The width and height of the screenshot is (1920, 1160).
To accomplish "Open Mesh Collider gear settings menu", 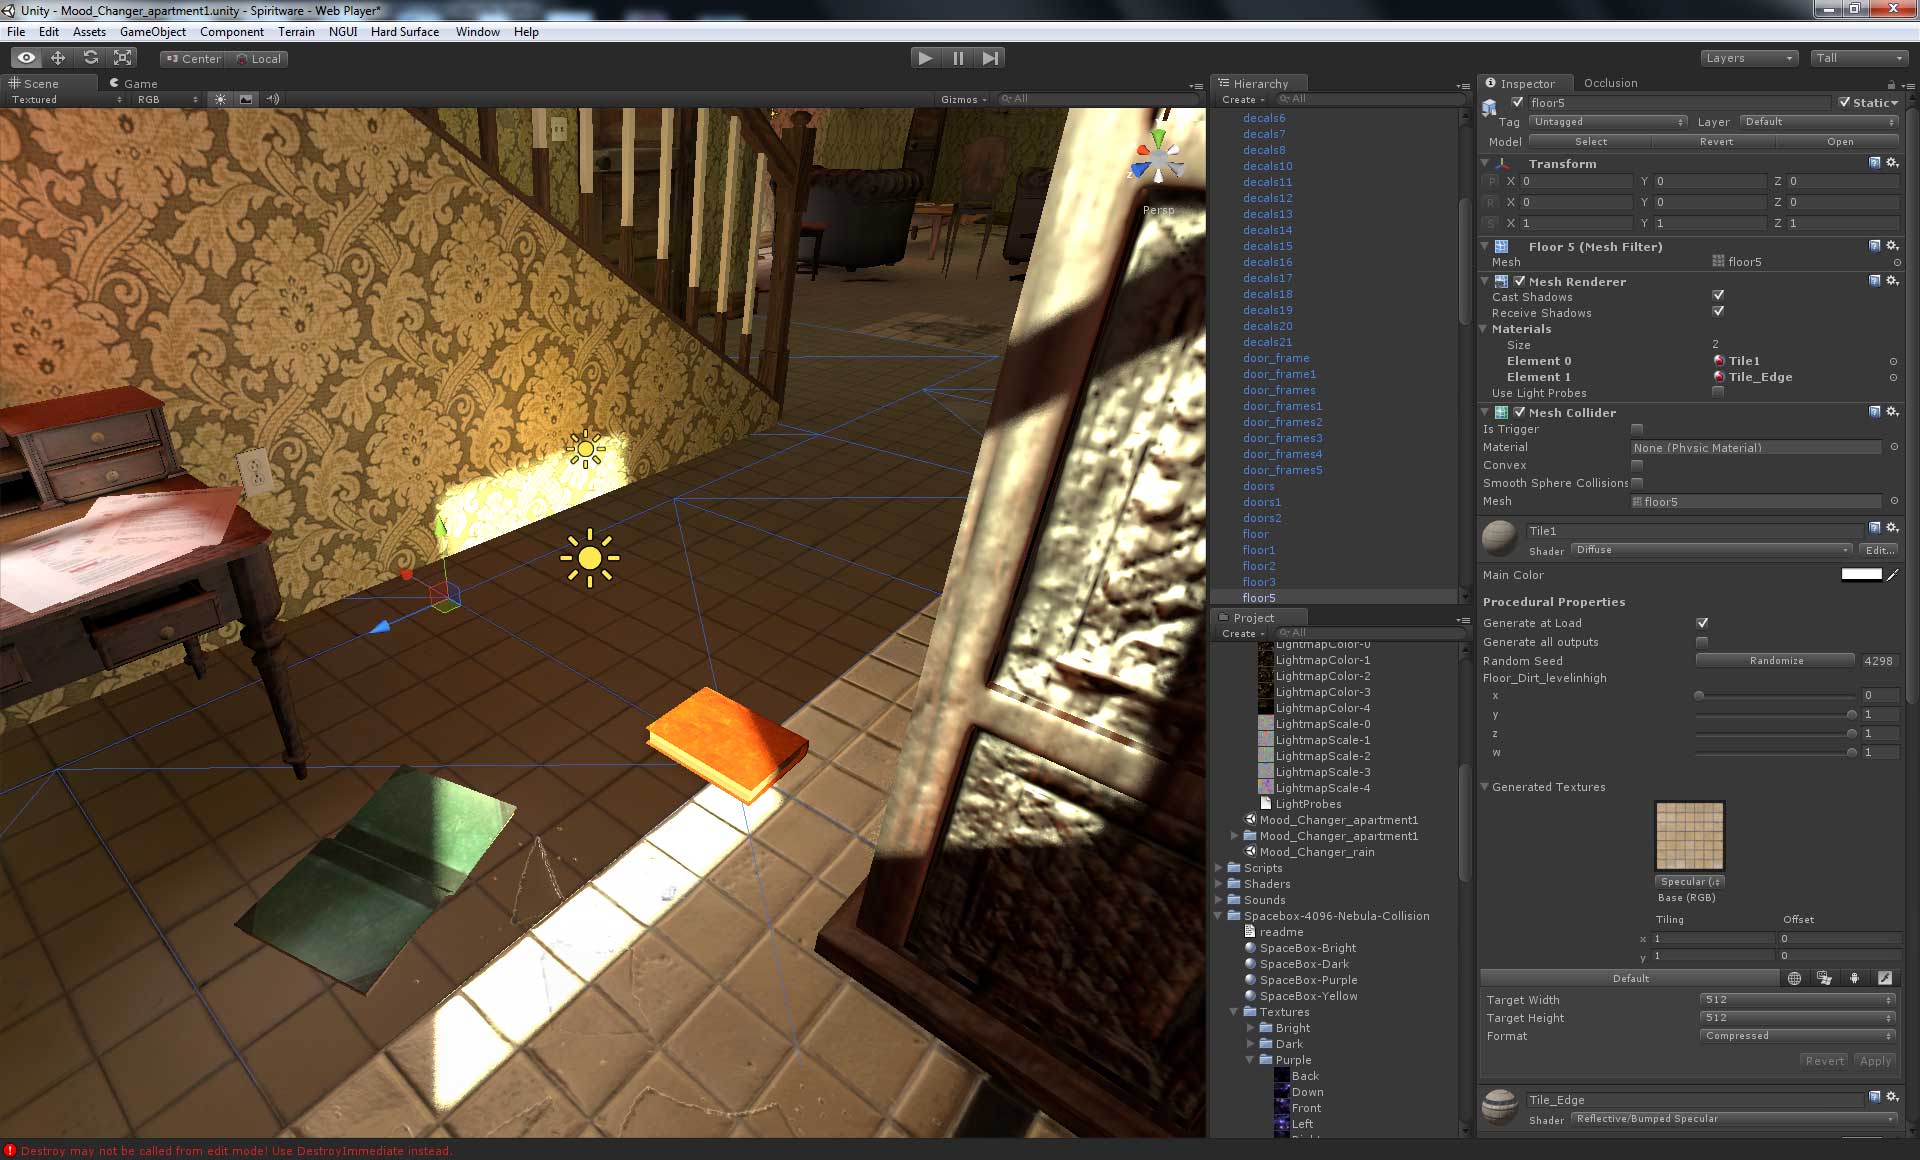I will click(x=1892, y=412).
